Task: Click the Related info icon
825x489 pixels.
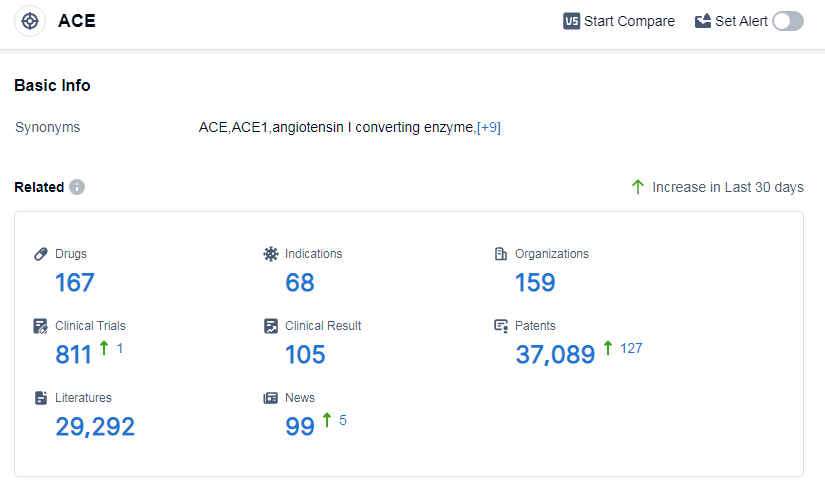Action: tap(77, 187)
